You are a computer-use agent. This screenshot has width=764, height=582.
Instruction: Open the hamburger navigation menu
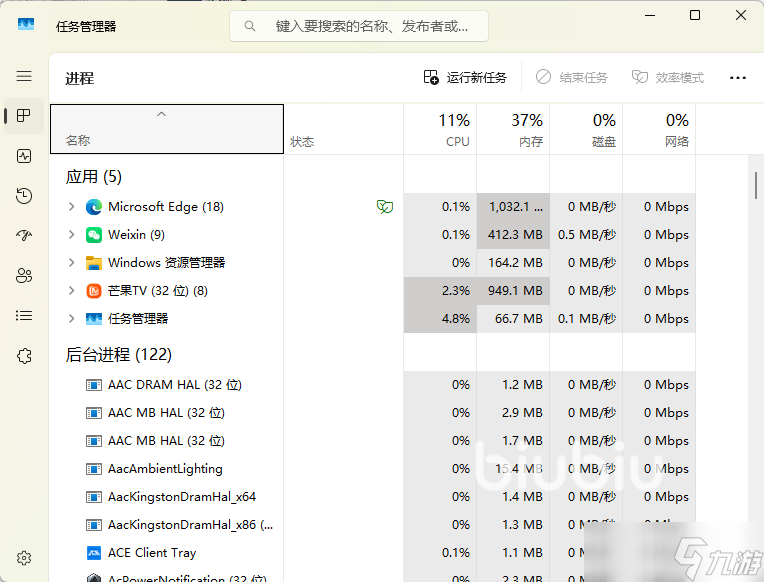pos(24,76)
